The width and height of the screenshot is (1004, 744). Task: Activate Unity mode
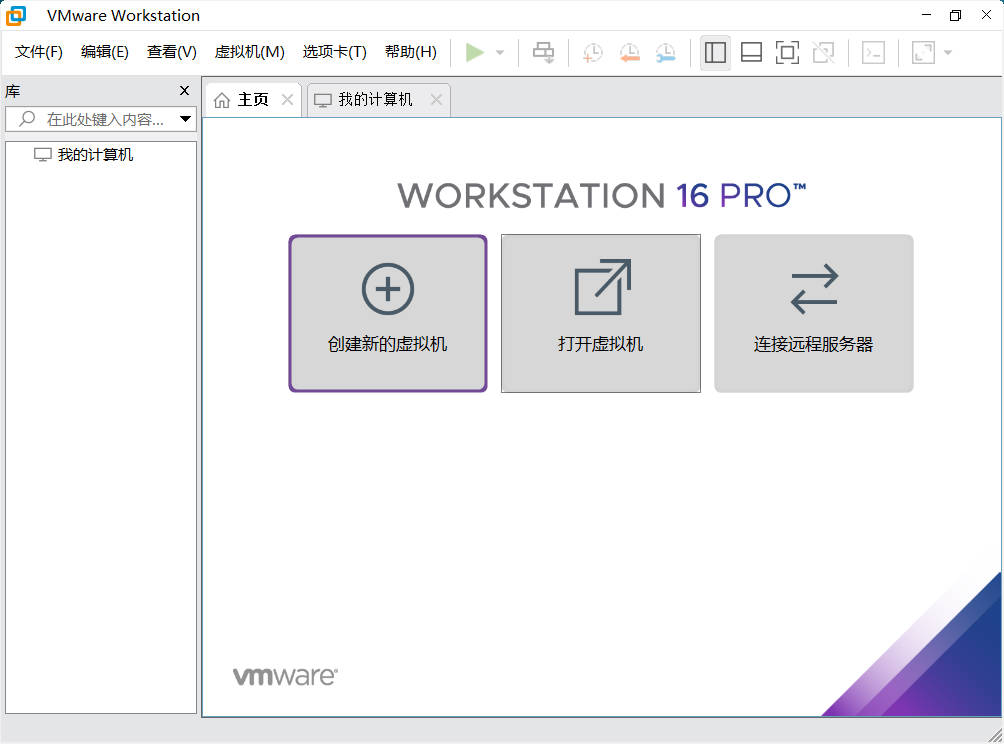823,52
